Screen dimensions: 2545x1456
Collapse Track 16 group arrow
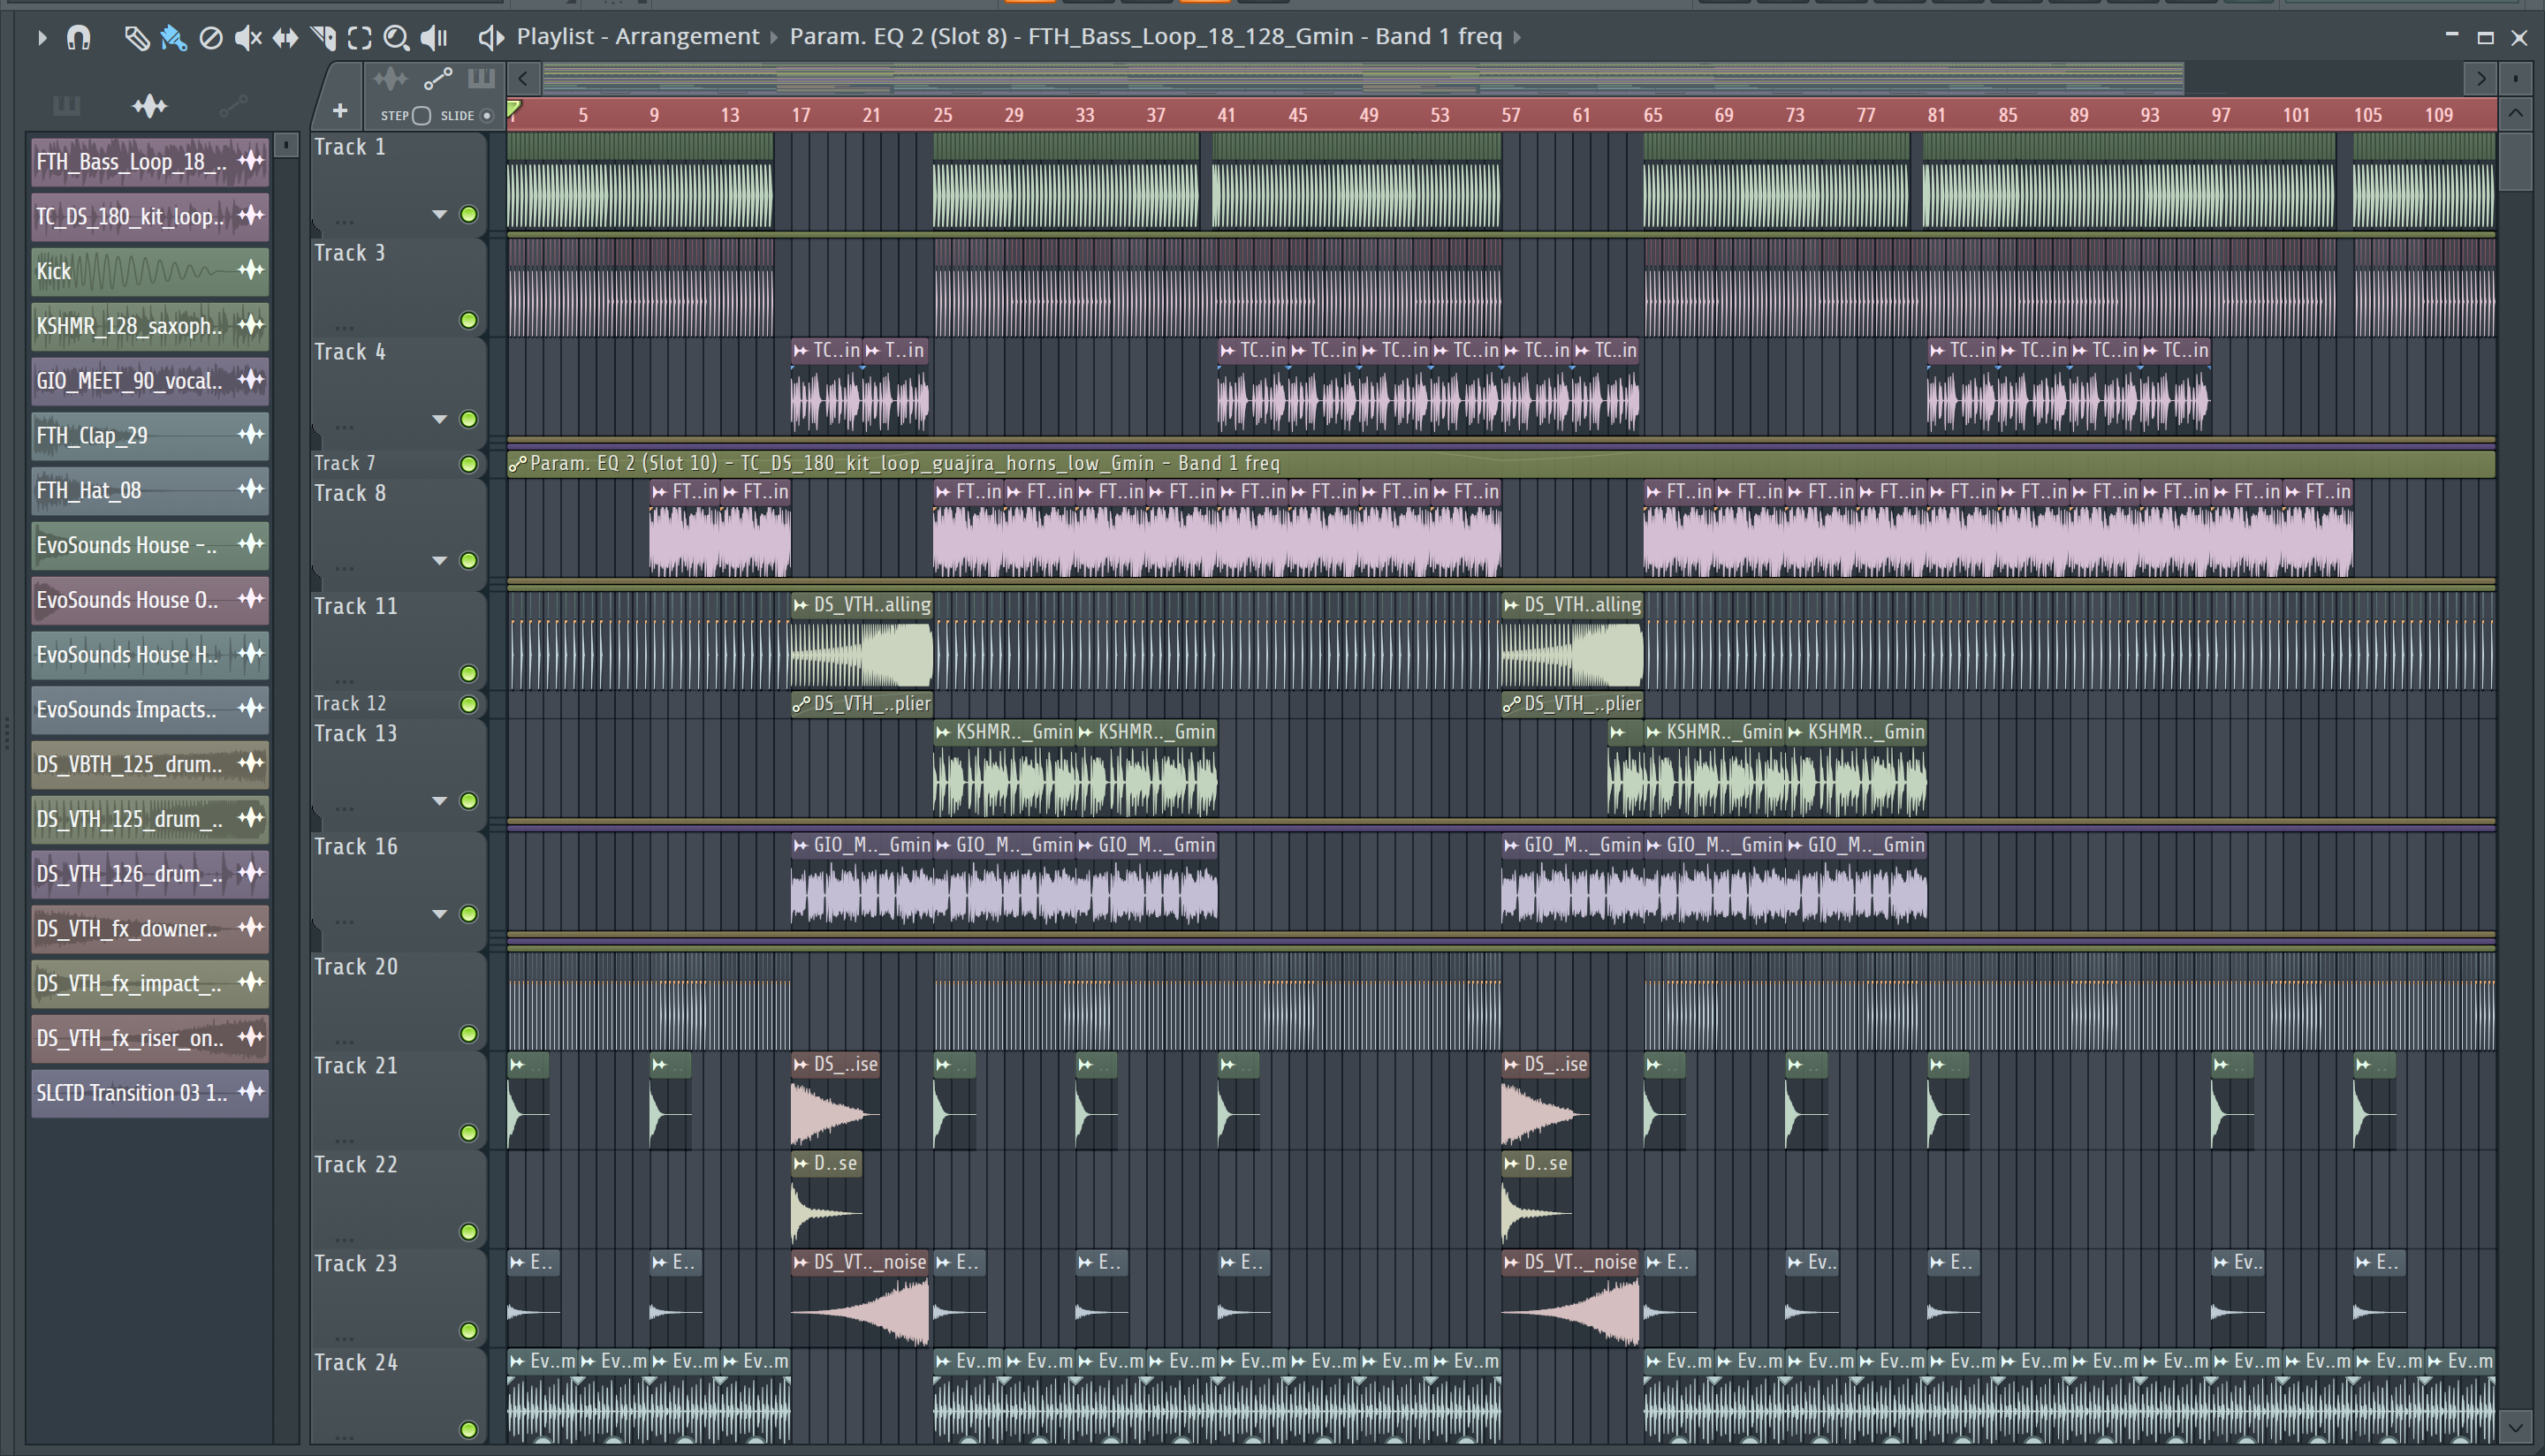[x=439, y=914]
